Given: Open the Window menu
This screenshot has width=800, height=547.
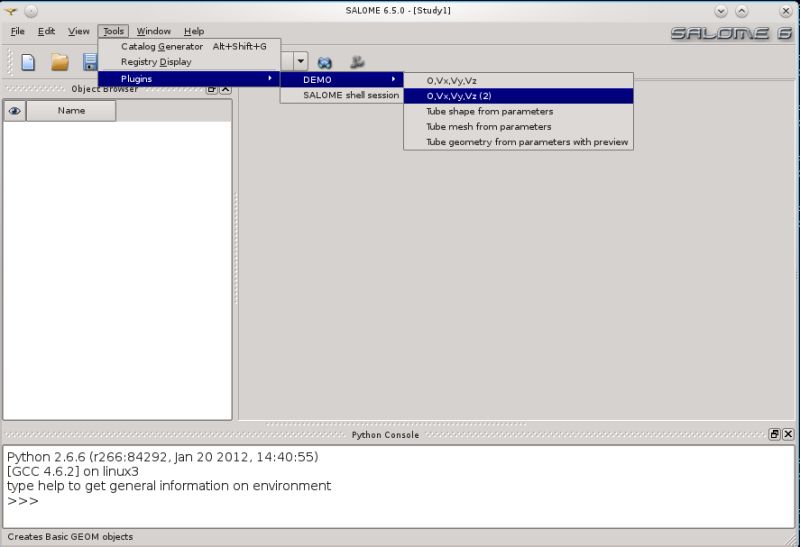Looking at the screenshot, I should pos(153,31).
